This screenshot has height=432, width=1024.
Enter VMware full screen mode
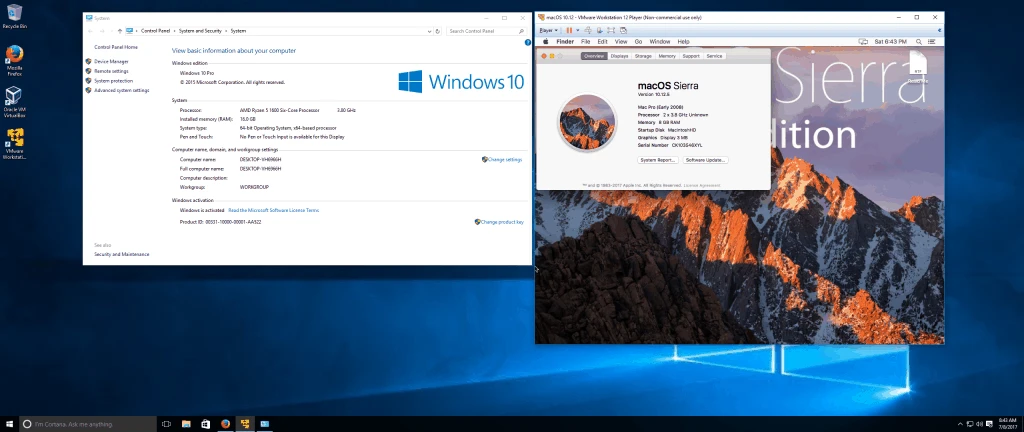pos(611,30)
